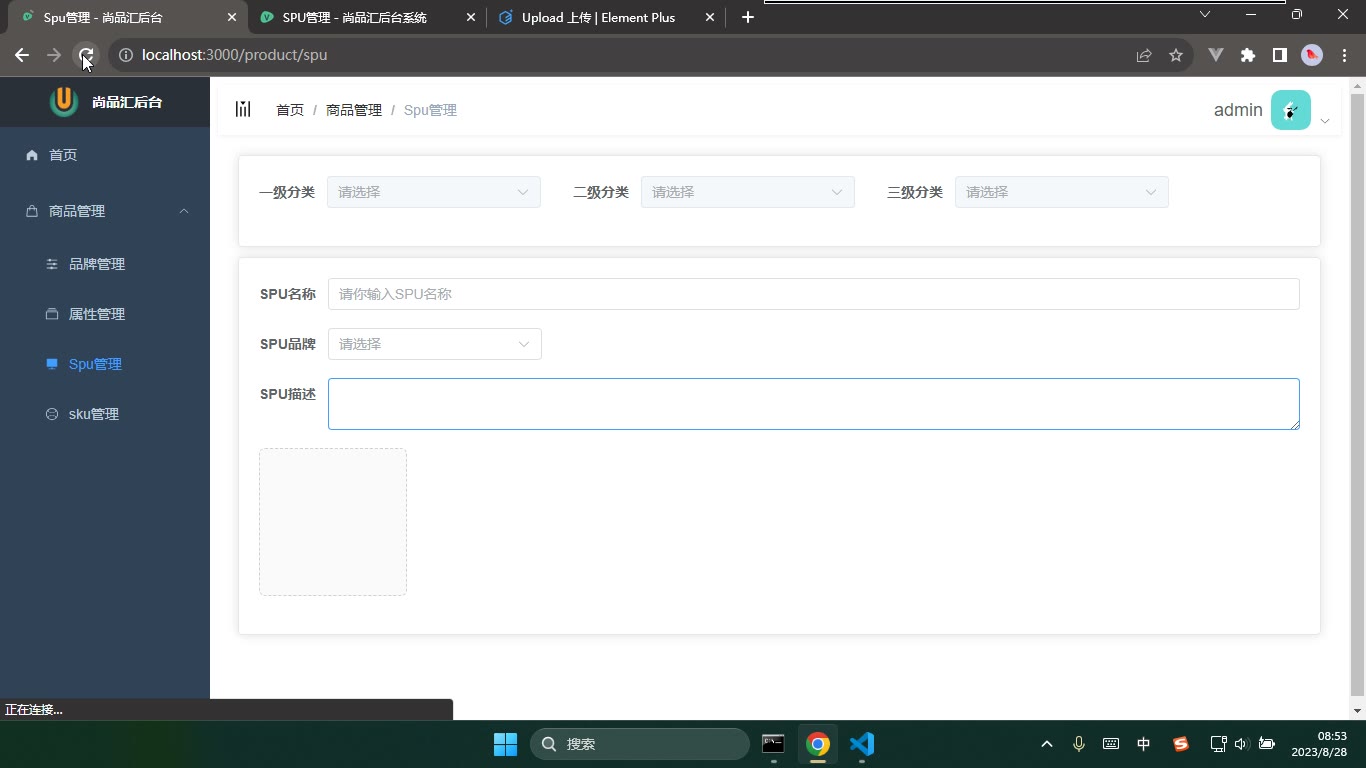
Task: Click the 尚品汇后台 logo icon
Action: click(64, 101)
